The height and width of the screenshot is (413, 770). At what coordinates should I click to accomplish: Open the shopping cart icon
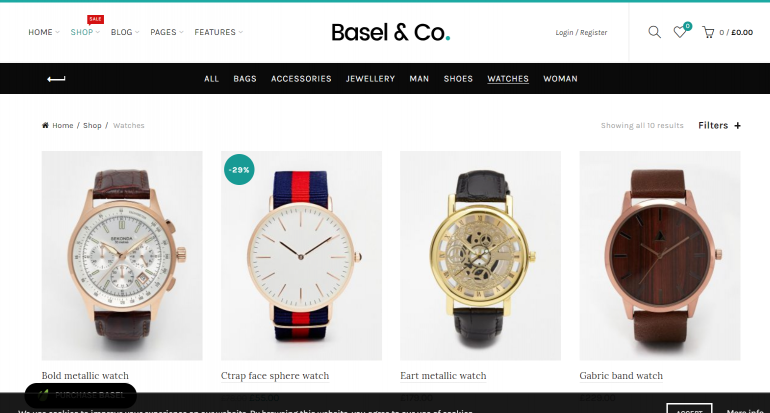coord(708,32)
